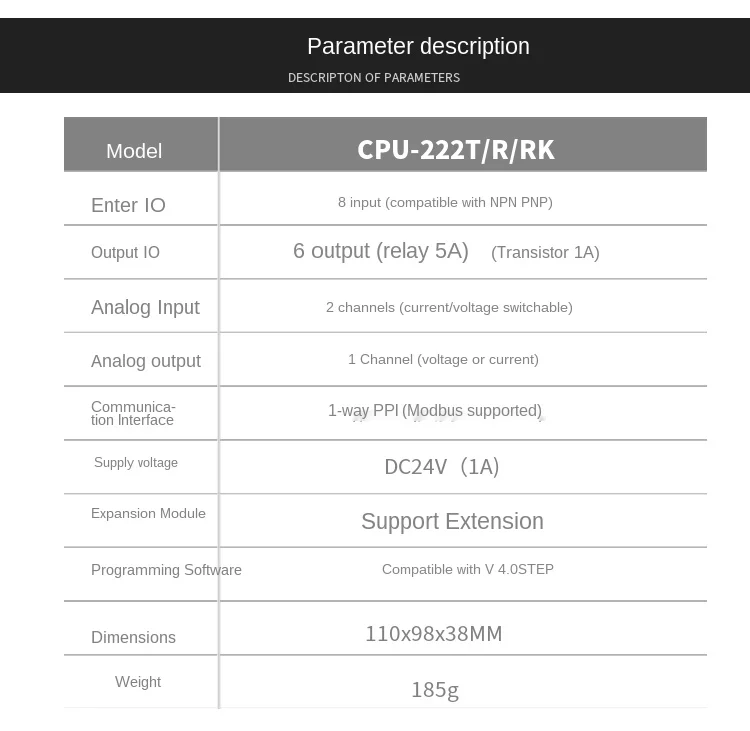Click the Support Extension value
This screenshot has width=750, height=731.
click(452, 521)
